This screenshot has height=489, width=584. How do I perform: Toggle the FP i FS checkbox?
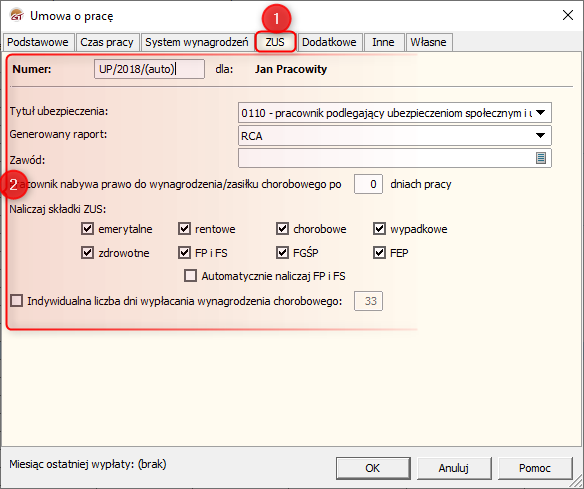coord(184,253)
